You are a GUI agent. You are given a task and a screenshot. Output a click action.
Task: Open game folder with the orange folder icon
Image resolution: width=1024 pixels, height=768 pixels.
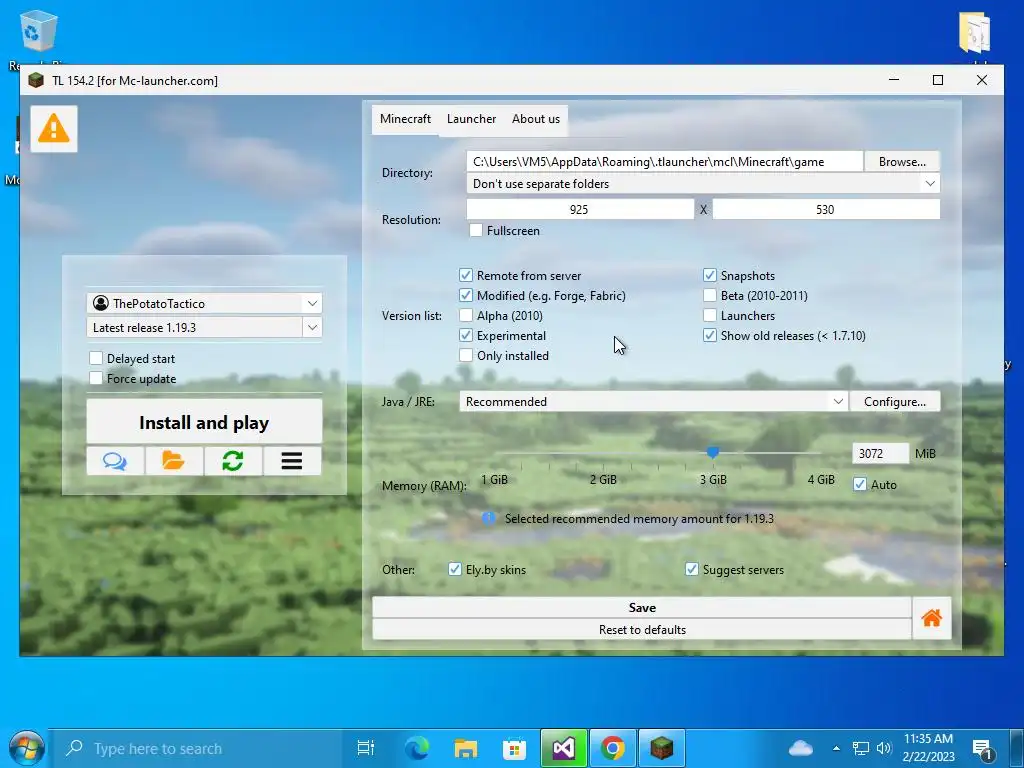click(x=174, y=461)
